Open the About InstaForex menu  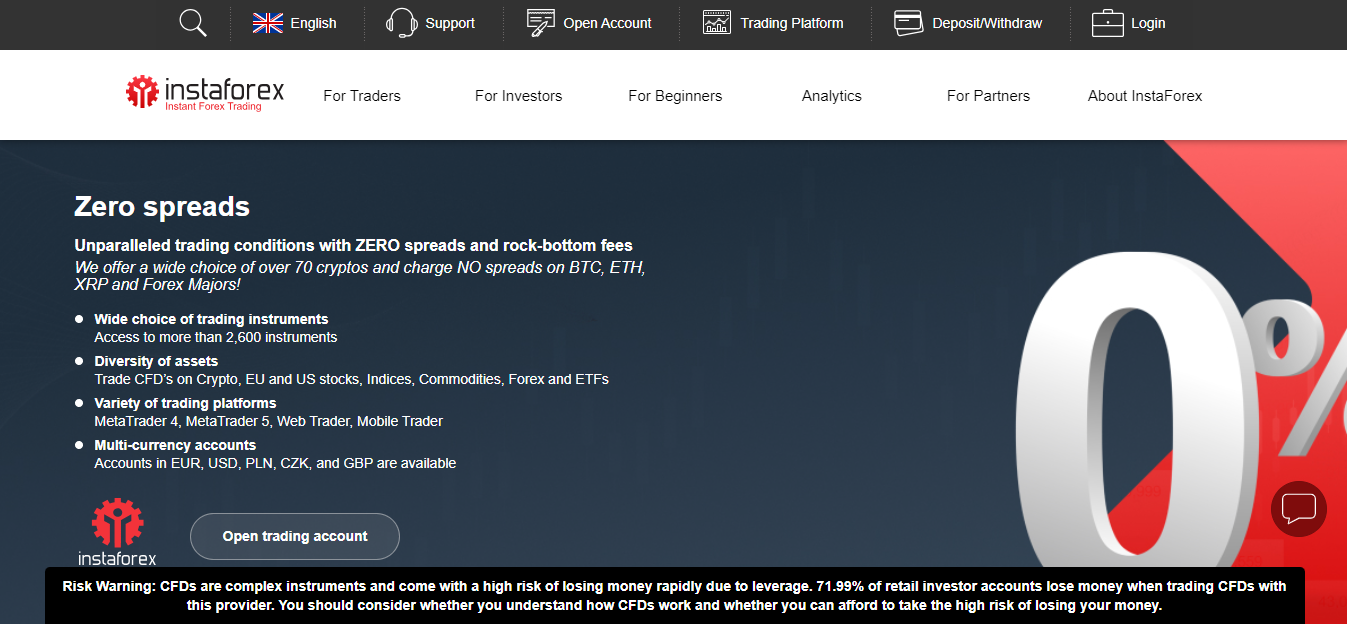pos(1145,96)
